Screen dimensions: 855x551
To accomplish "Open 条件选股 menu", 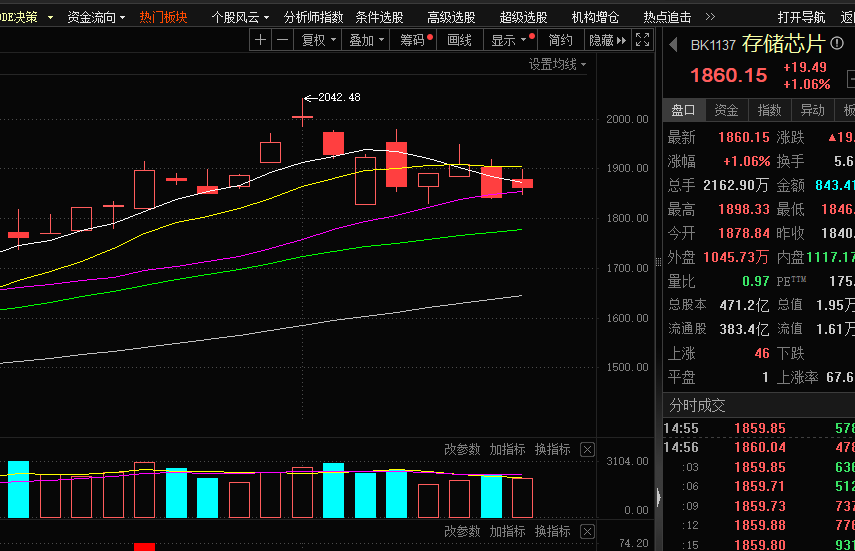I will click(x=380, y=17).
